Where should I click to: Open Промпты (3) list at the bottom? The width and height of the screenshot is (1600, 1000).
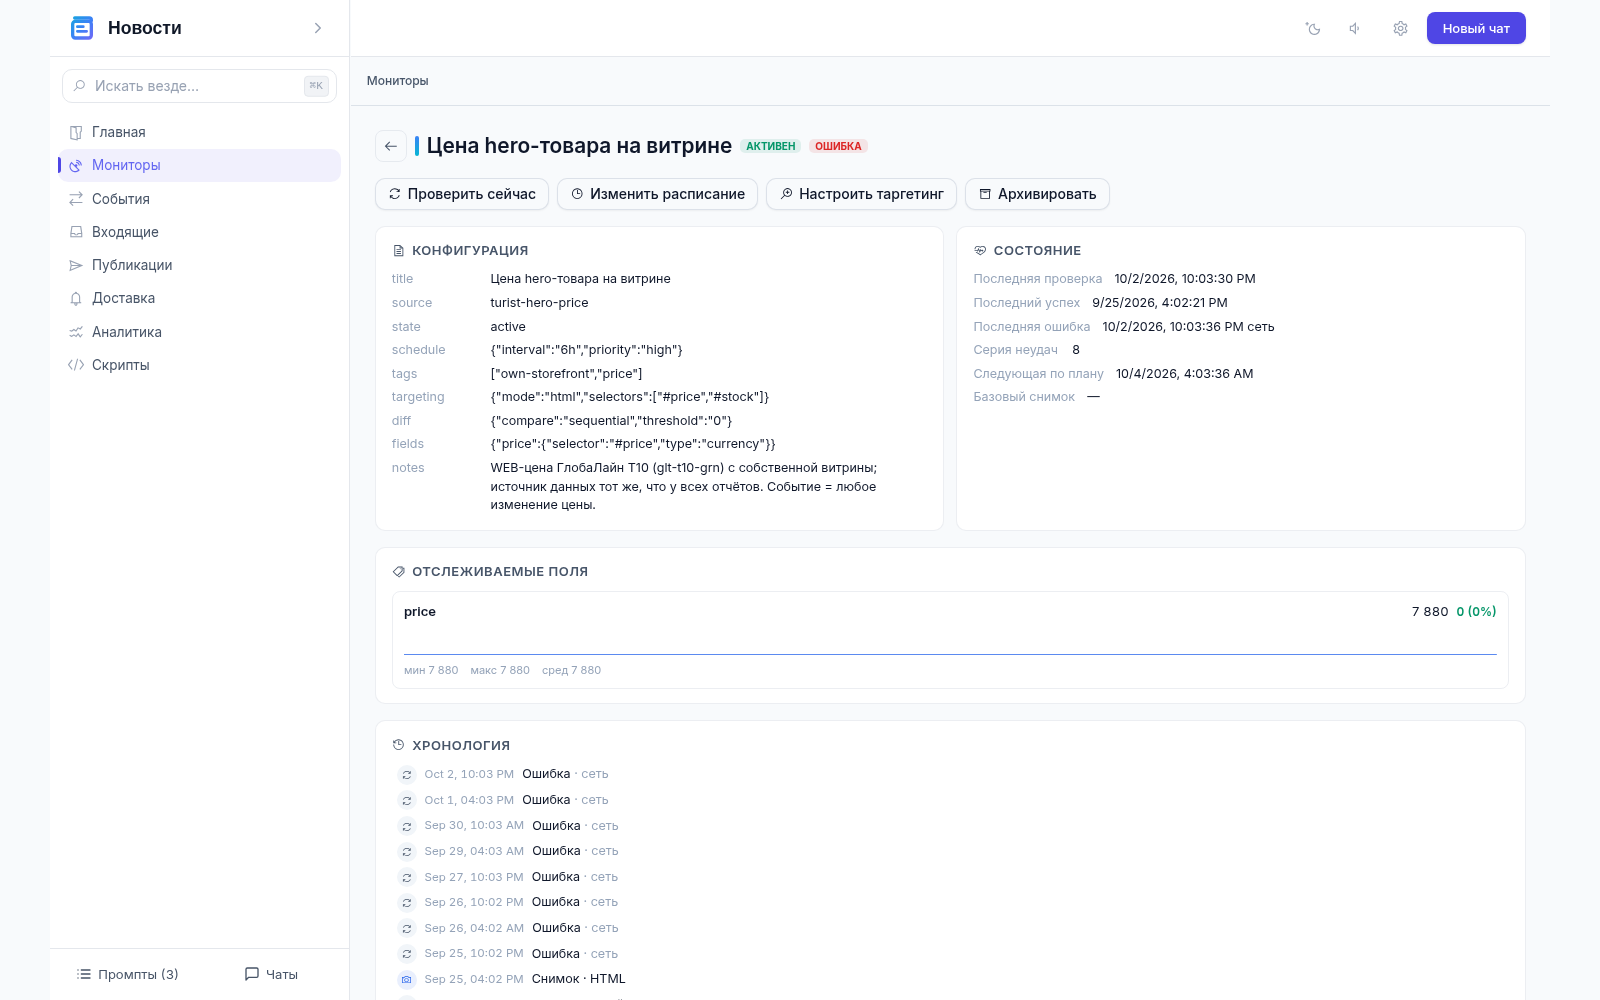(127, 974)
